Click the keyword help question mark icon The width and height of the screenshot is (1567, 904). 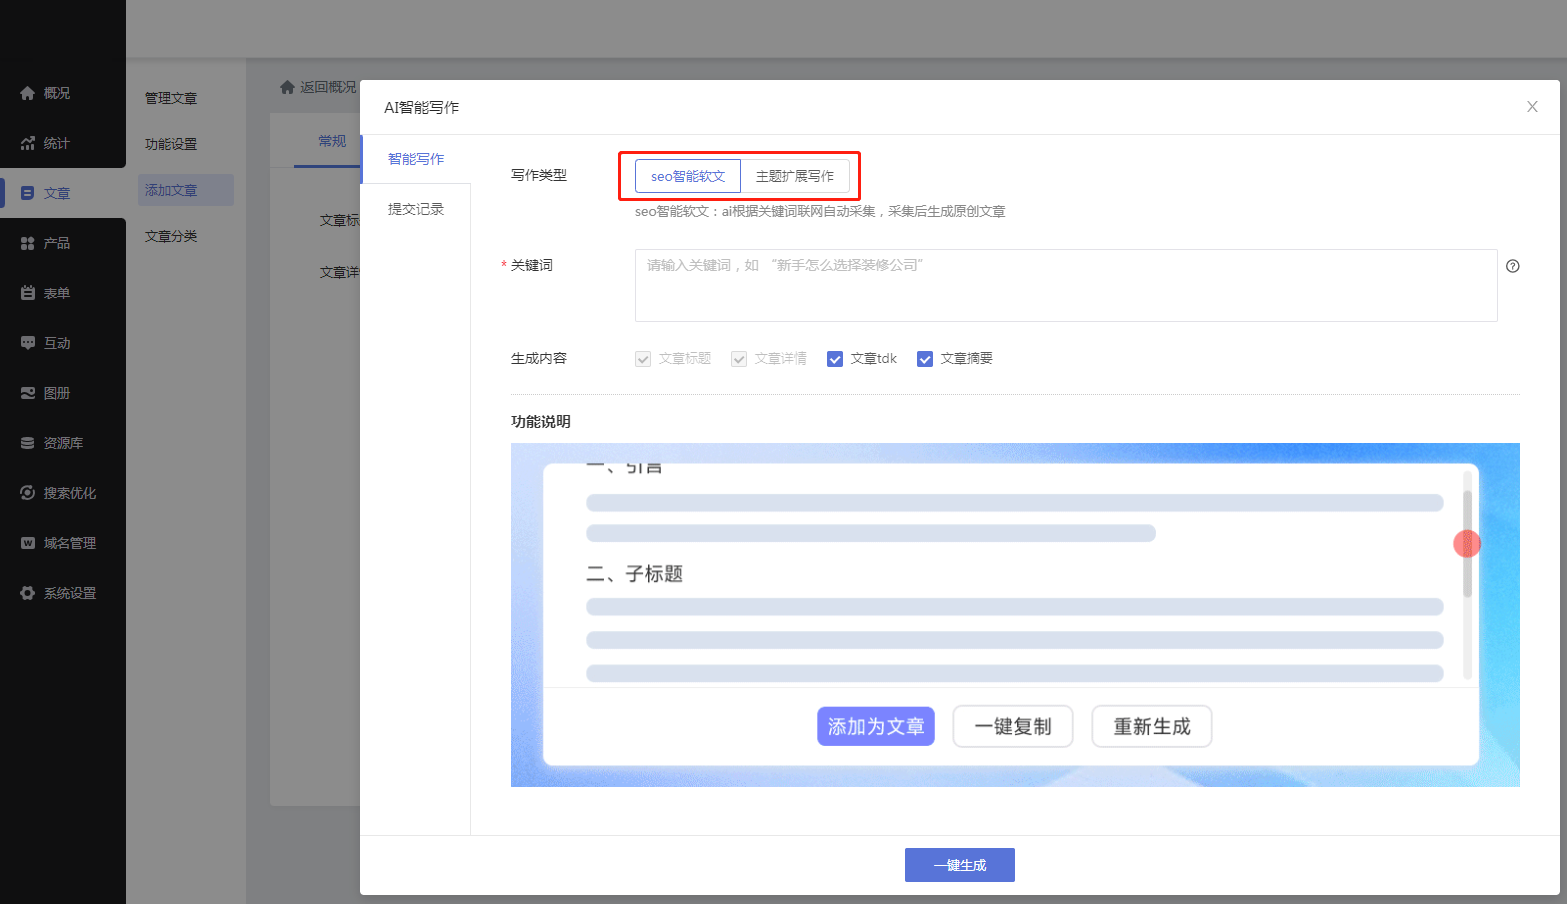tap(1512, 266)
